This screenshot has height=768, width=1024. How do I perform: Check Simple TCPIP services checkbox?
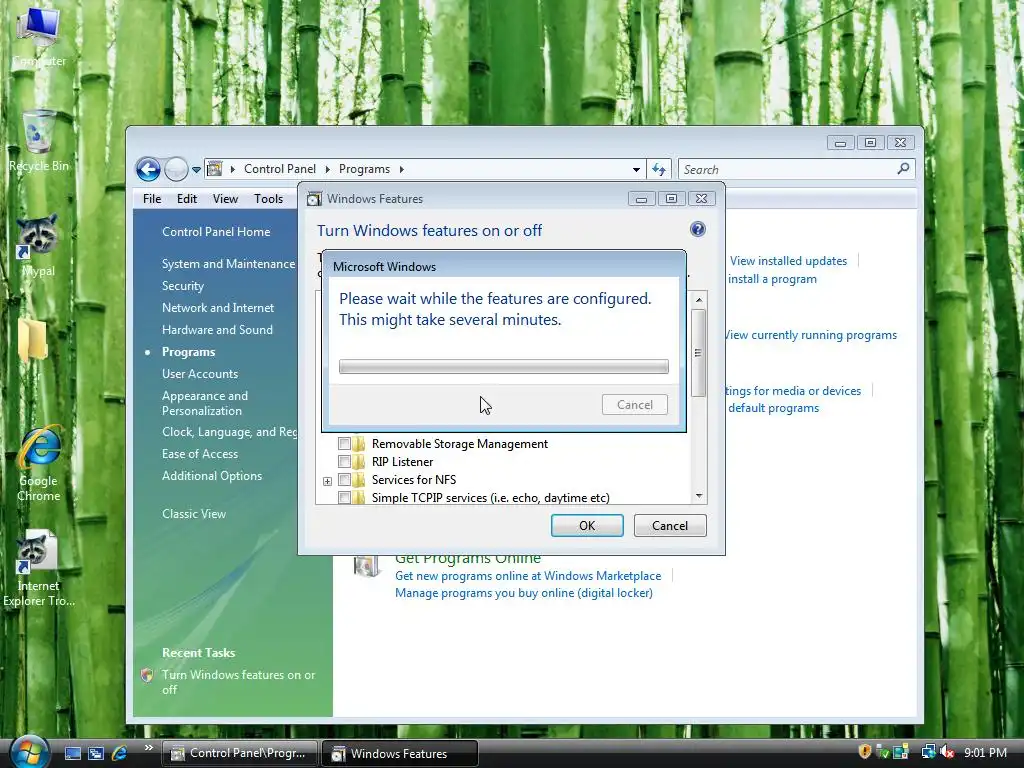344,498
